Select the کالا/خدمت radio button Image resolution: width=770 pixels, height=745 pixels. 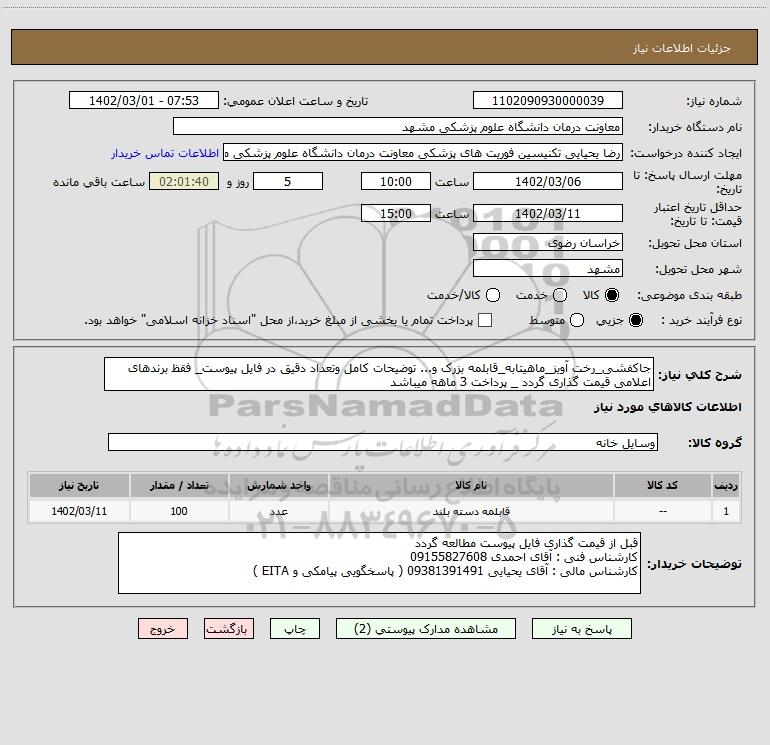coord(493,295)
